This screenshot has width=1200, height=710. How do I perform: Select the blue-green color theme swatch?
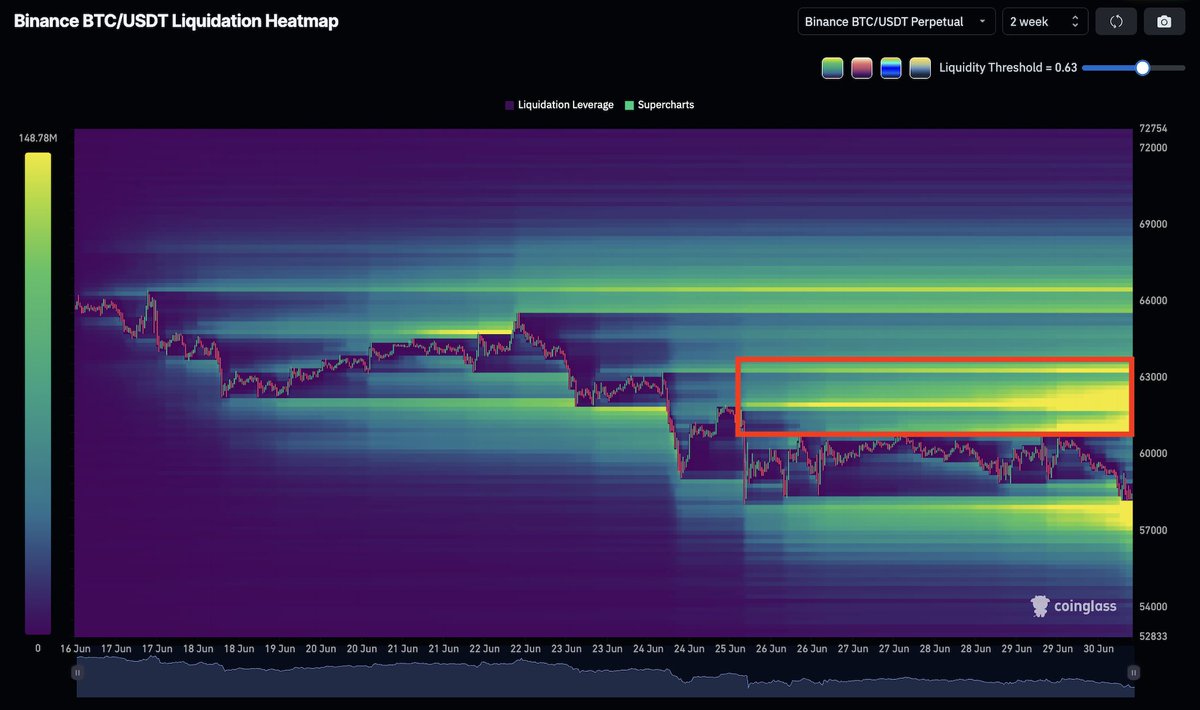[x=890, y=68]
